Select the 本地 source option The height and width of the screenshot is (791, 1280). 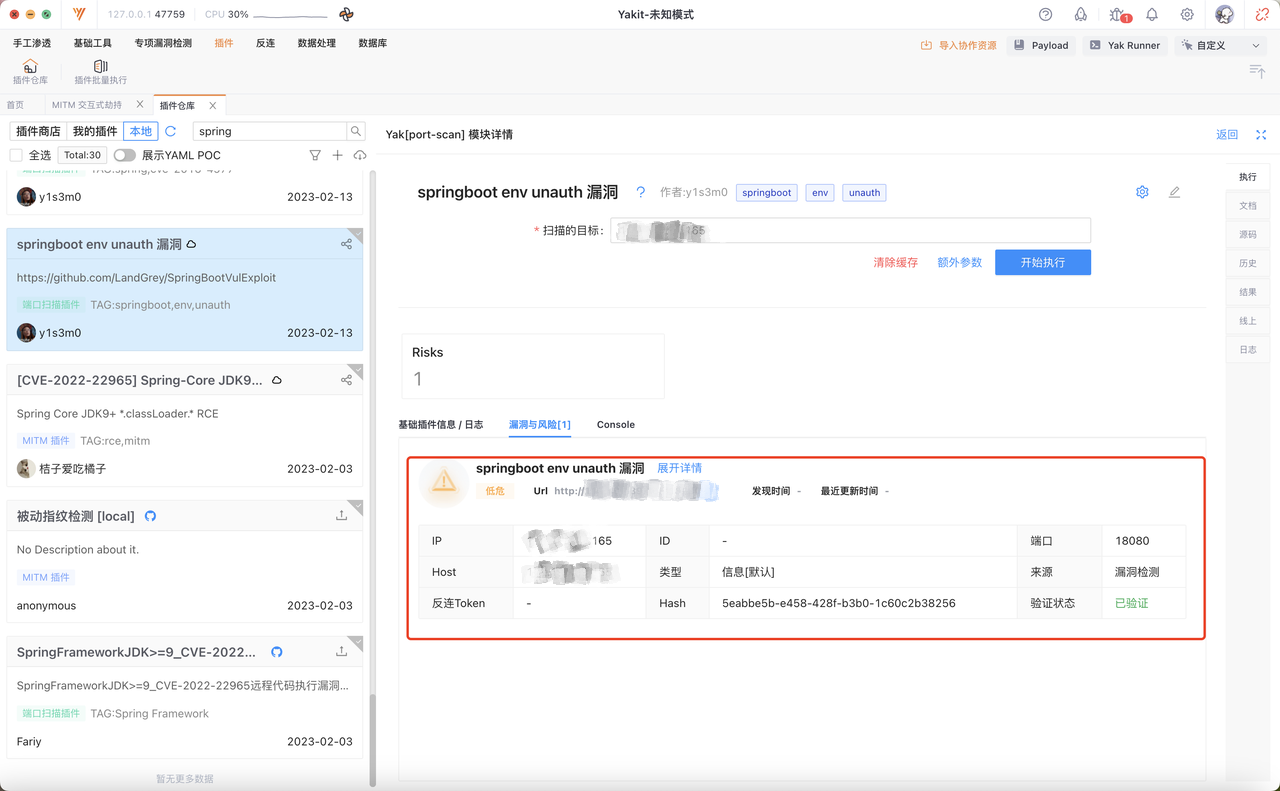[x=141, y=131]
